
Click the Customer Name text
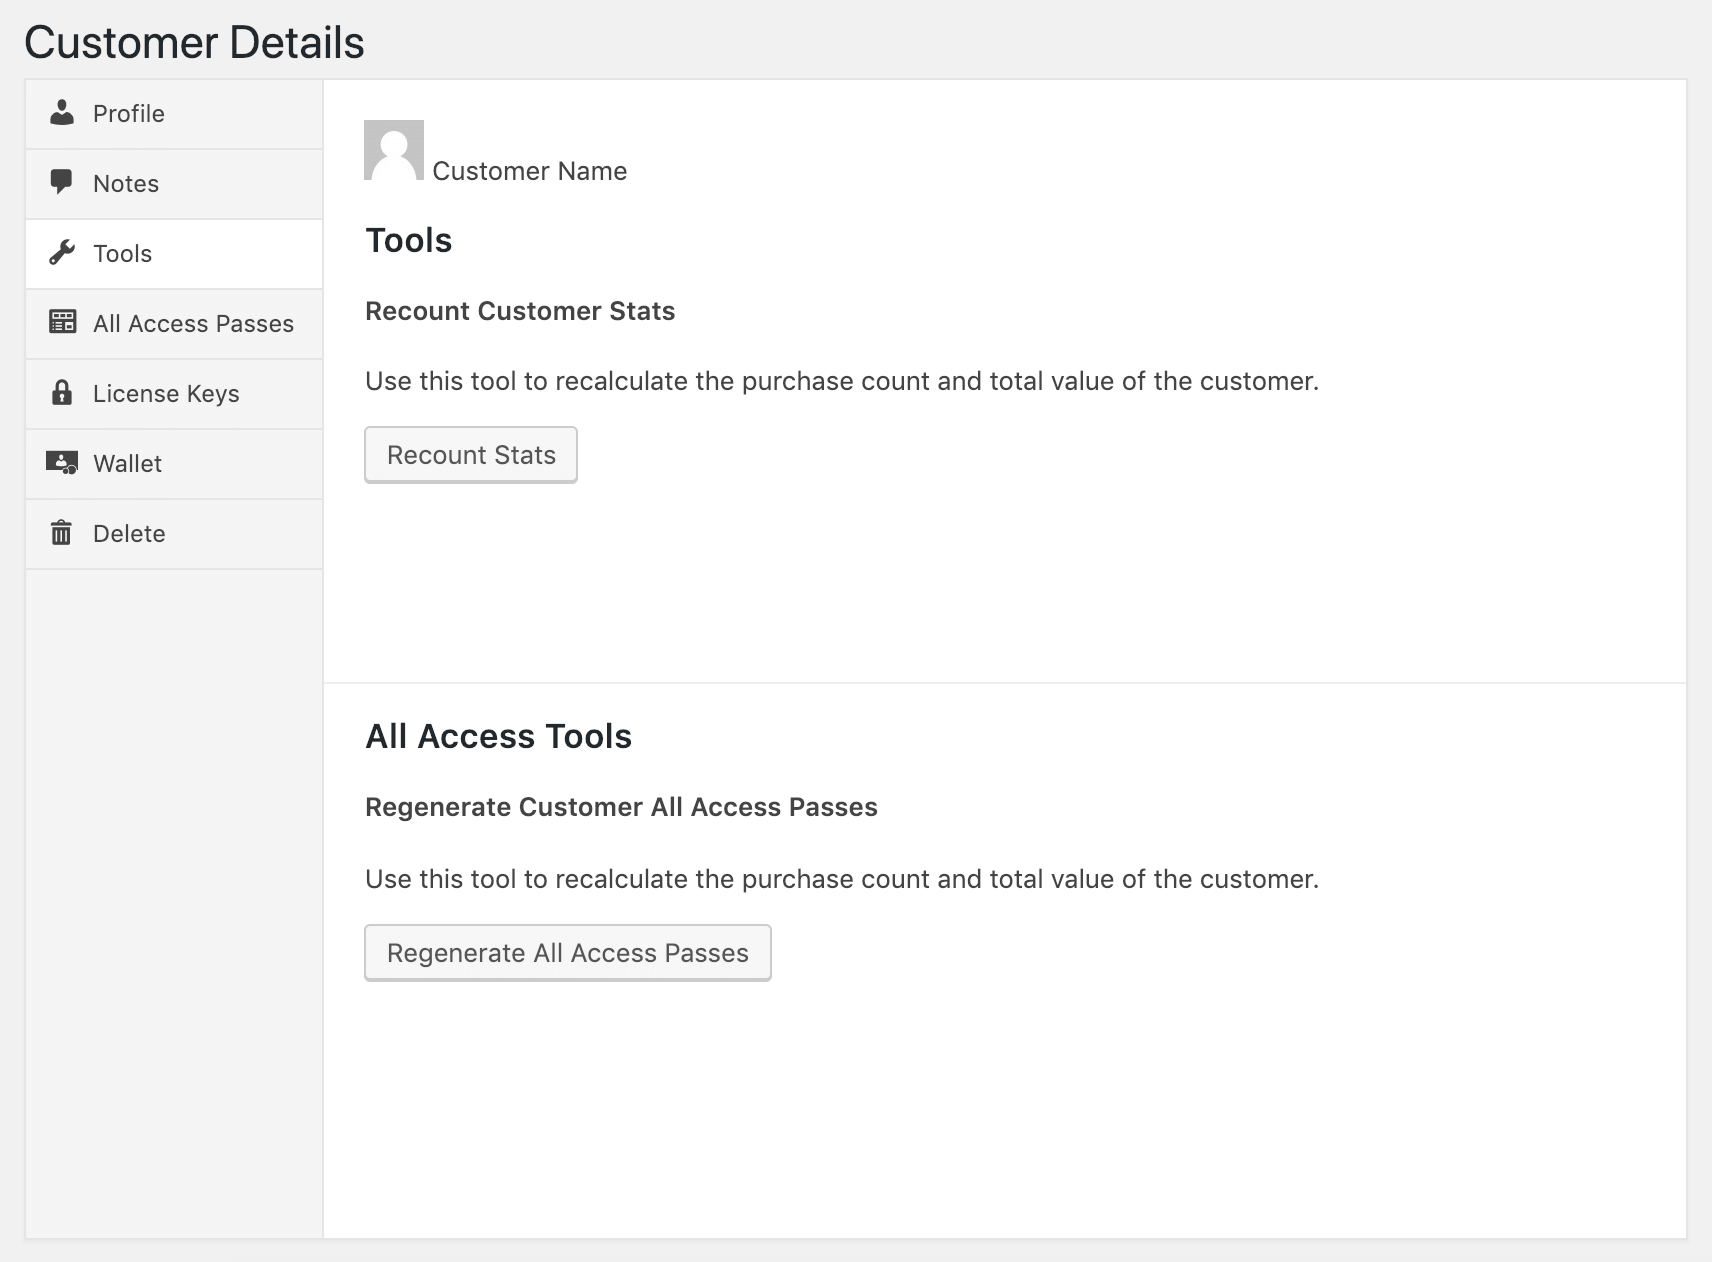pos(529,171)
